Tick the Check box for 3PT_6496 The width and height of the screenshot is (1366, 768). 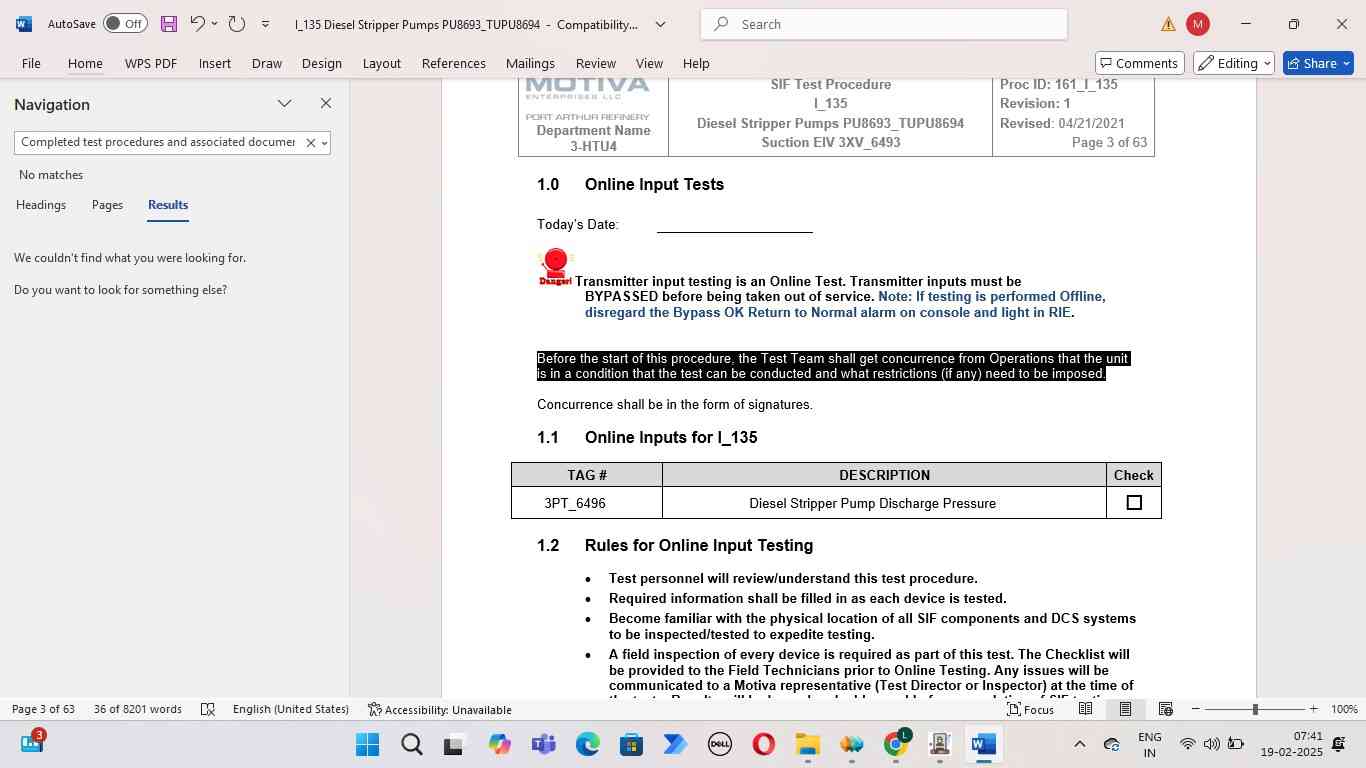pyautogui.click(x=1134, y=503)
